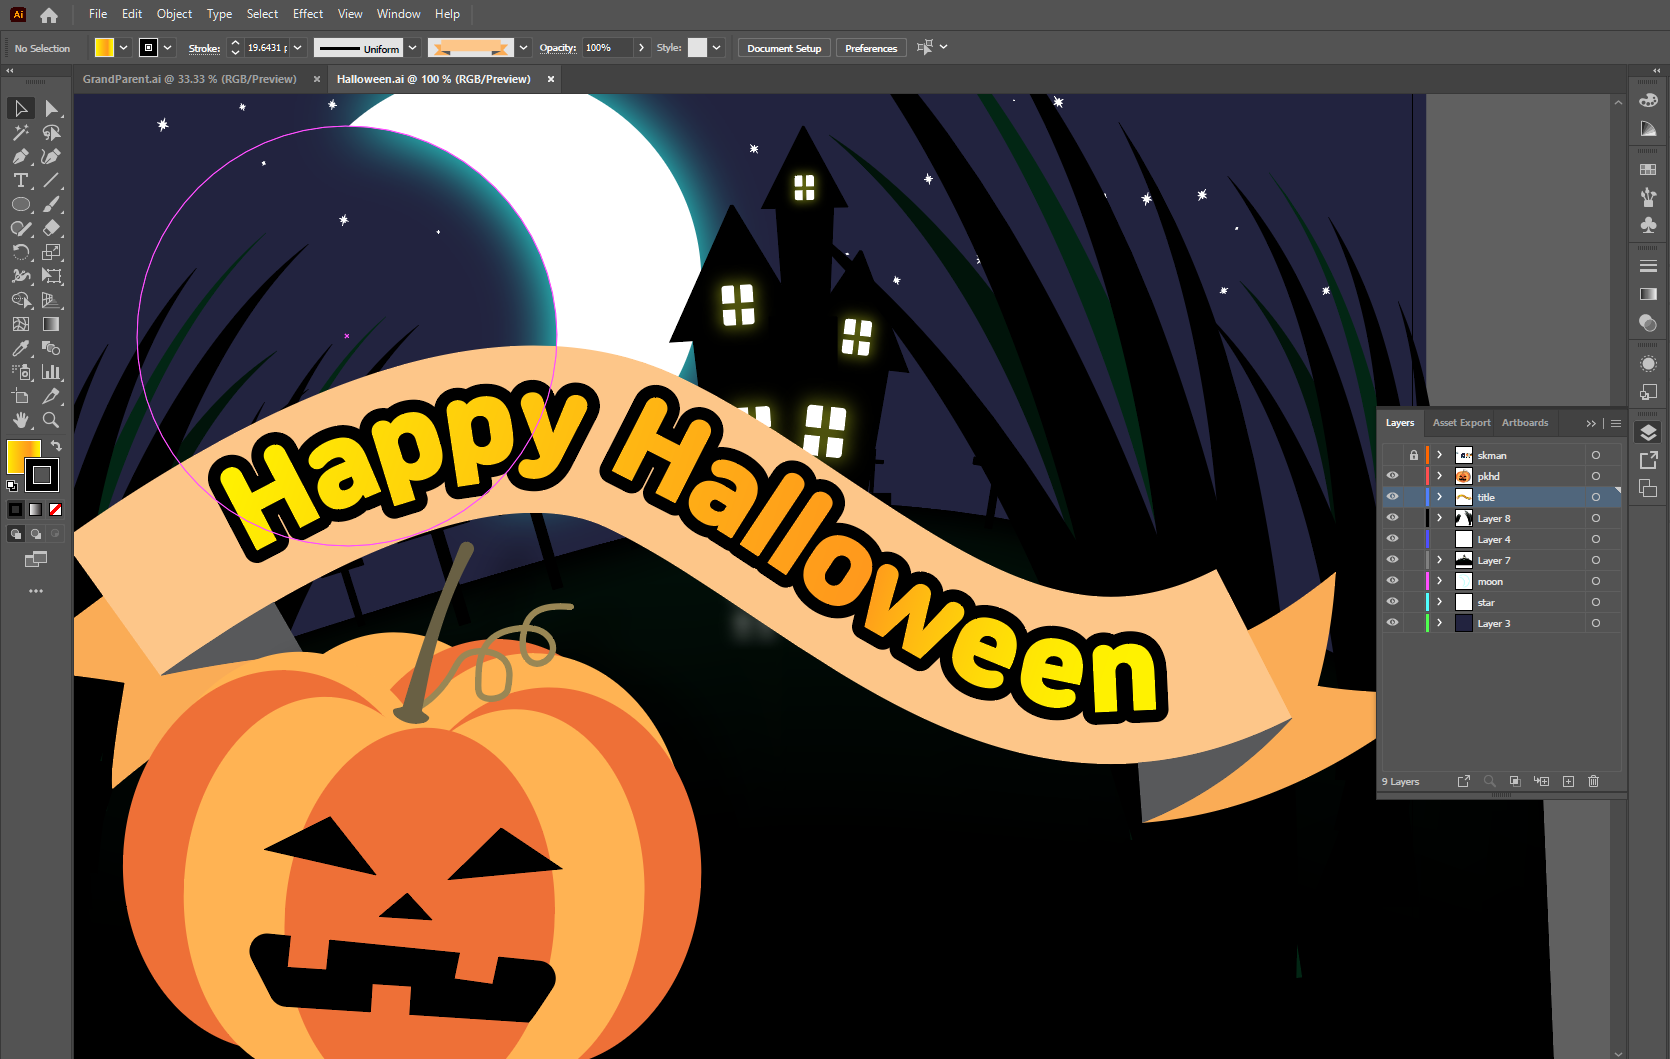Click the delete layer trash icon
This screenshot has height=1059, width=1670.
(x=1594, y=781)
